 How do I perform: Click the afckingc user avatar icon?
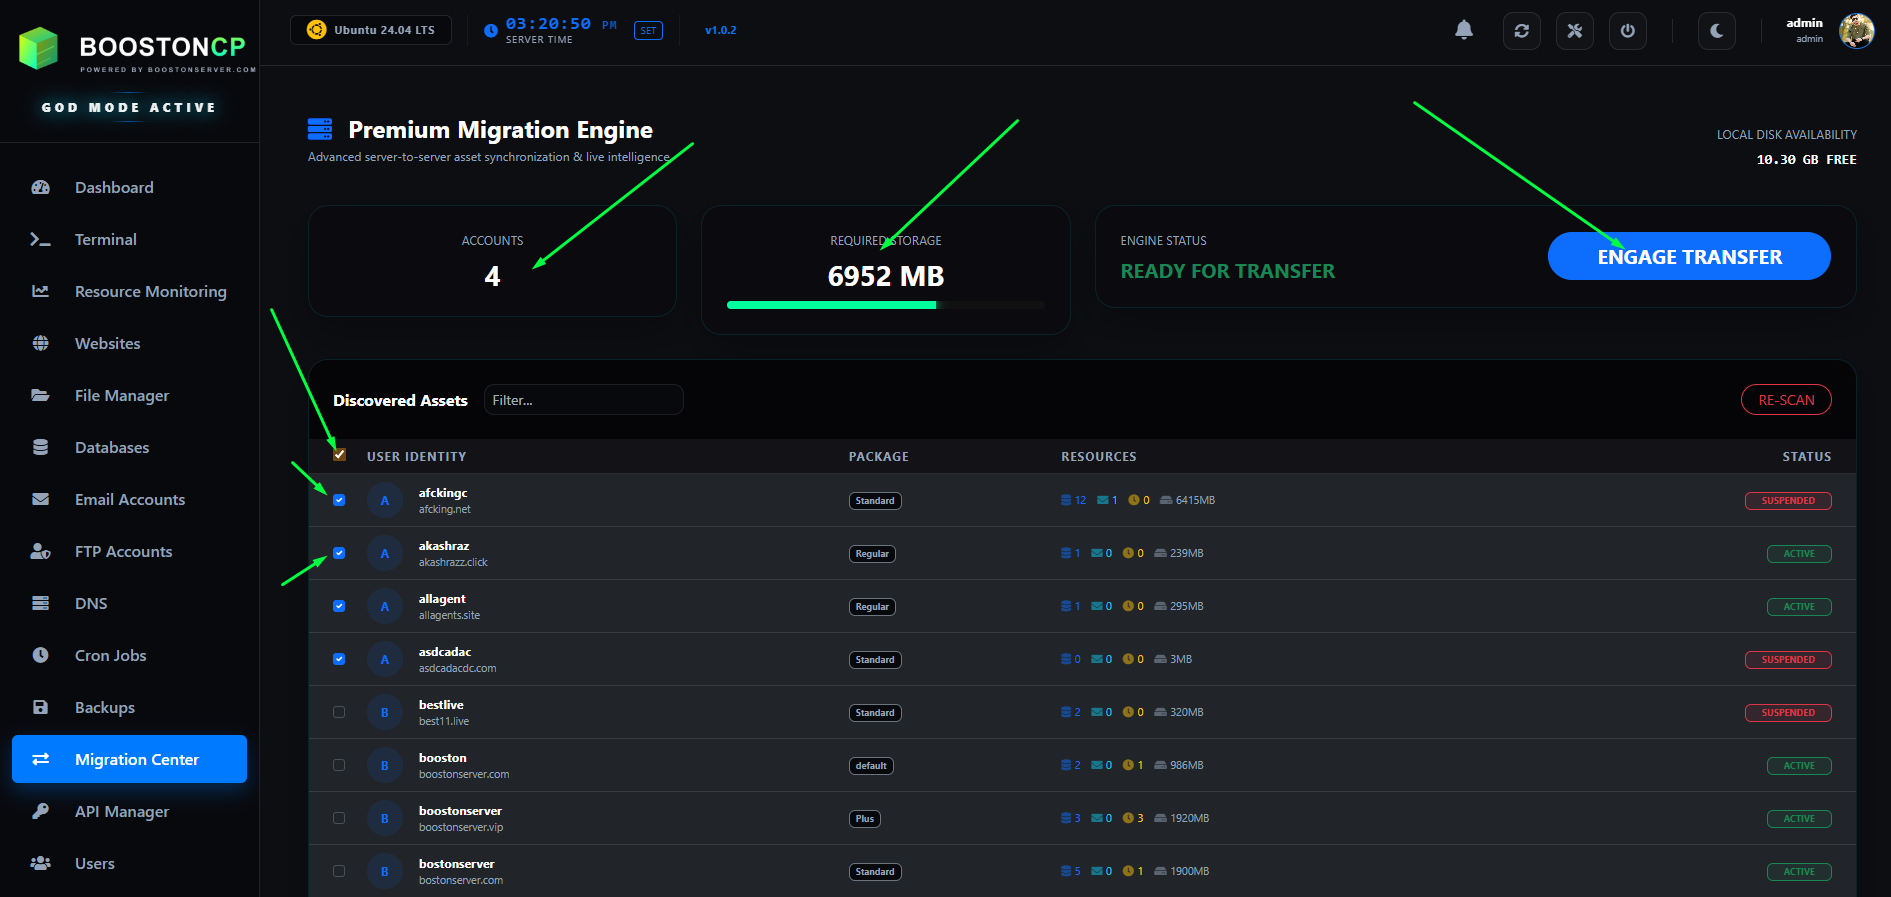pos(384,501)
